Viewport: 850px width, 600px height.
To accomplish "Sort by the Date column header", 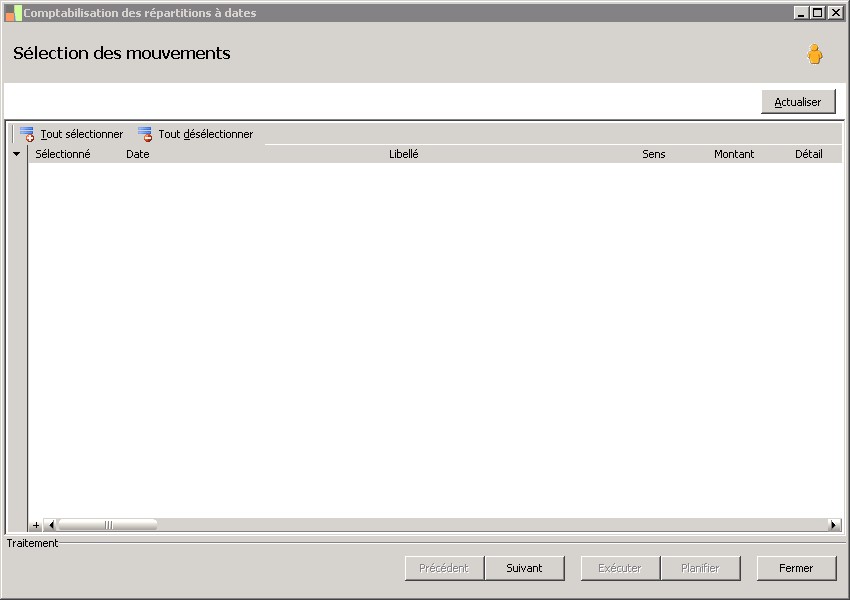I will tap(138, 154).
